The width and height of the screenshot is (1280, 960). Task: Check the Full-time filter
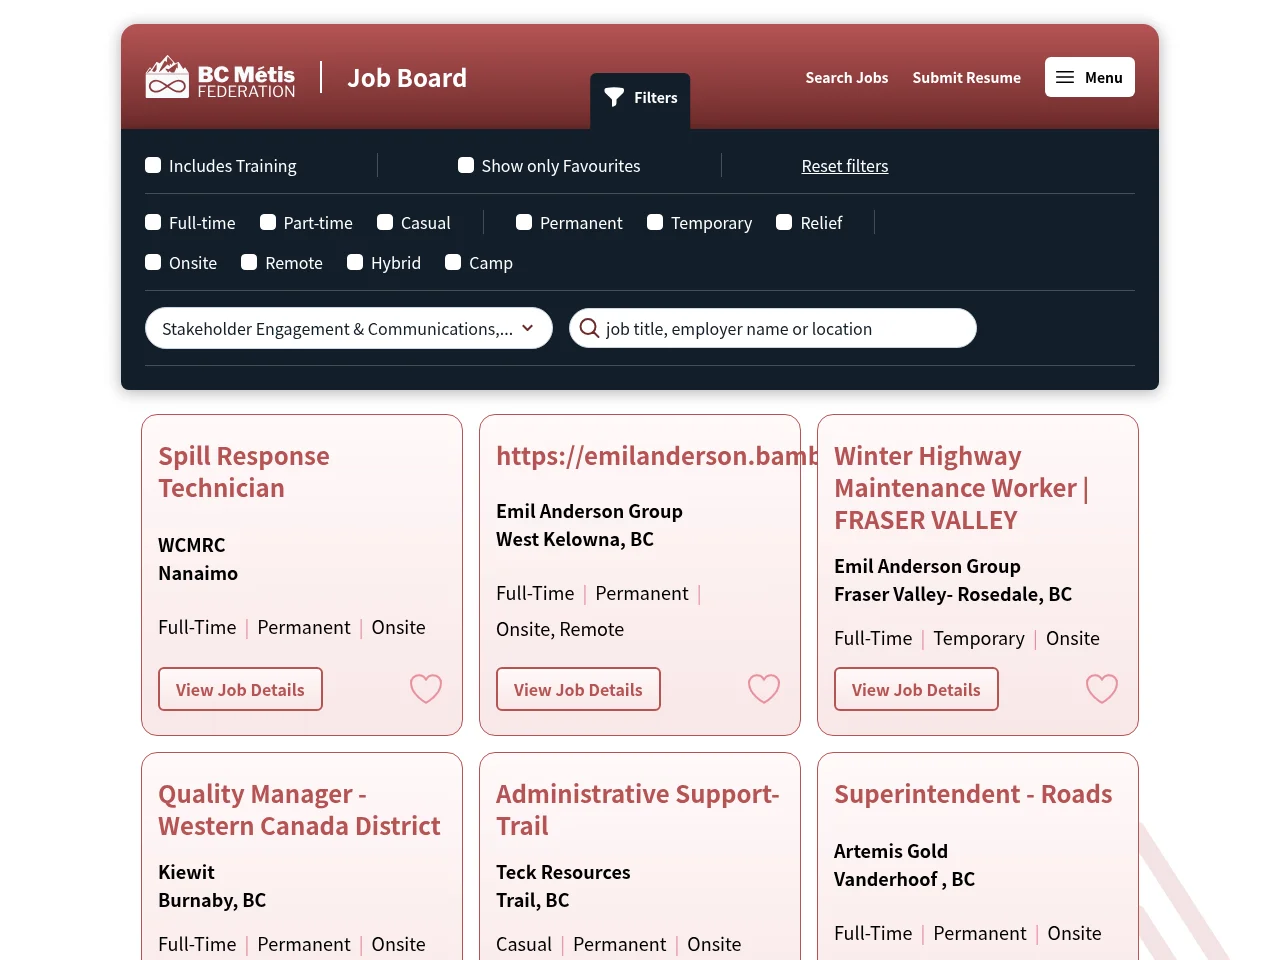pyautogui.click(x=153, y=222)
